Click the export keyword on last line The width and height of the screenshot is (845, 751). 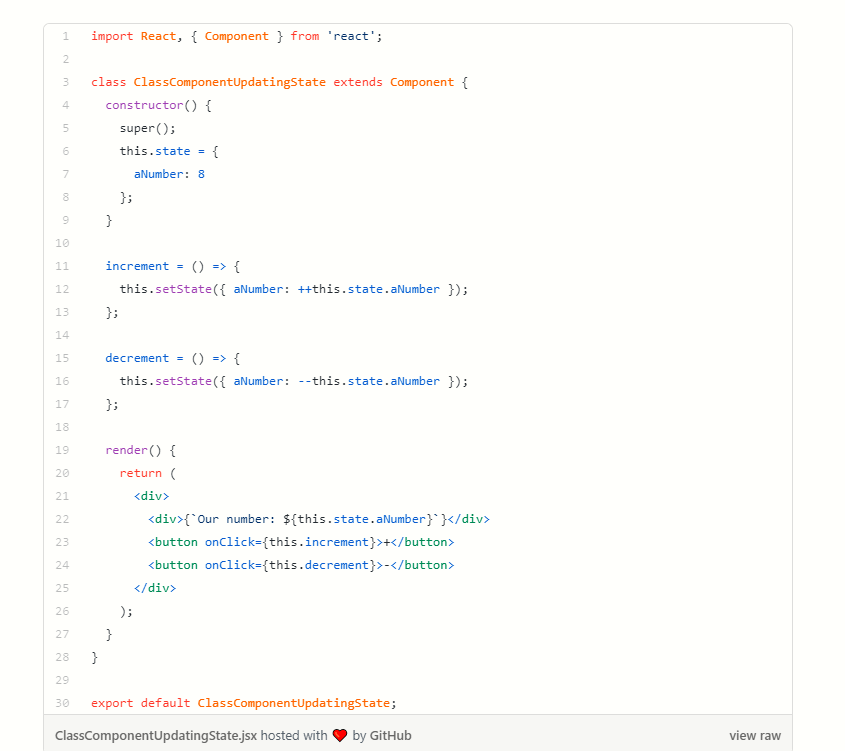click(112, 703)
